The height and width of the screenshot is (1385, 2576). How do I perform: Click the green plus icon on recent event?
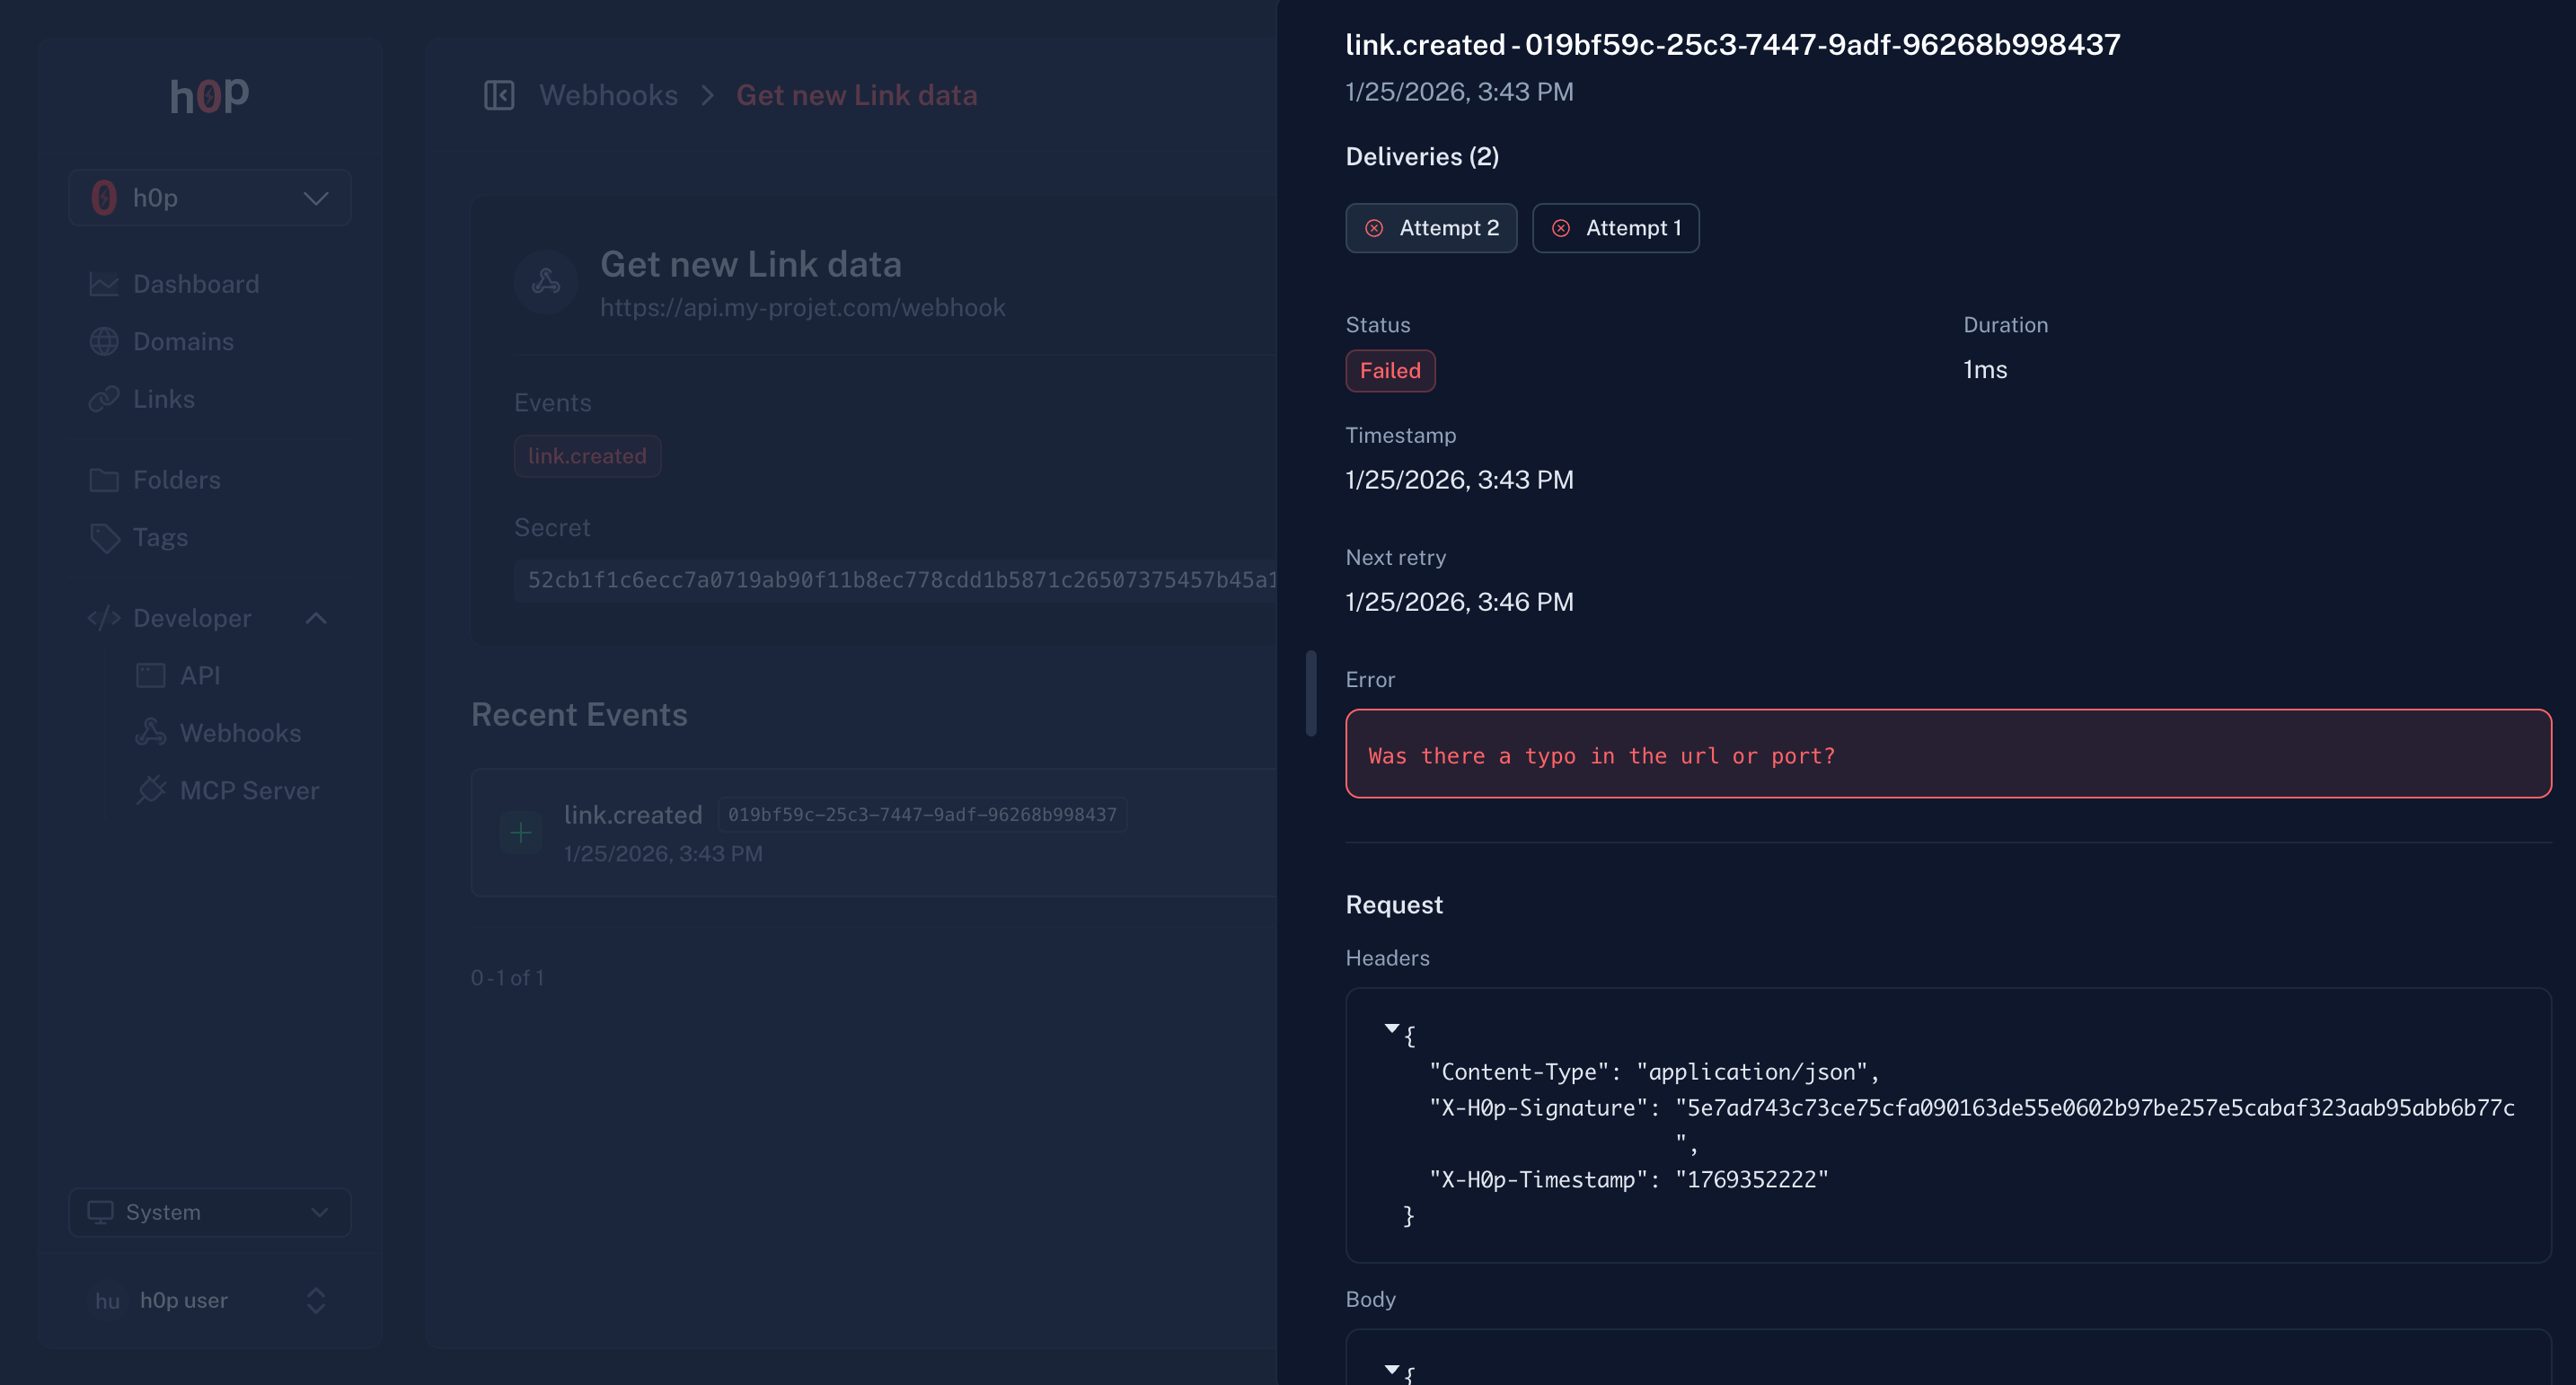(520, 832)
